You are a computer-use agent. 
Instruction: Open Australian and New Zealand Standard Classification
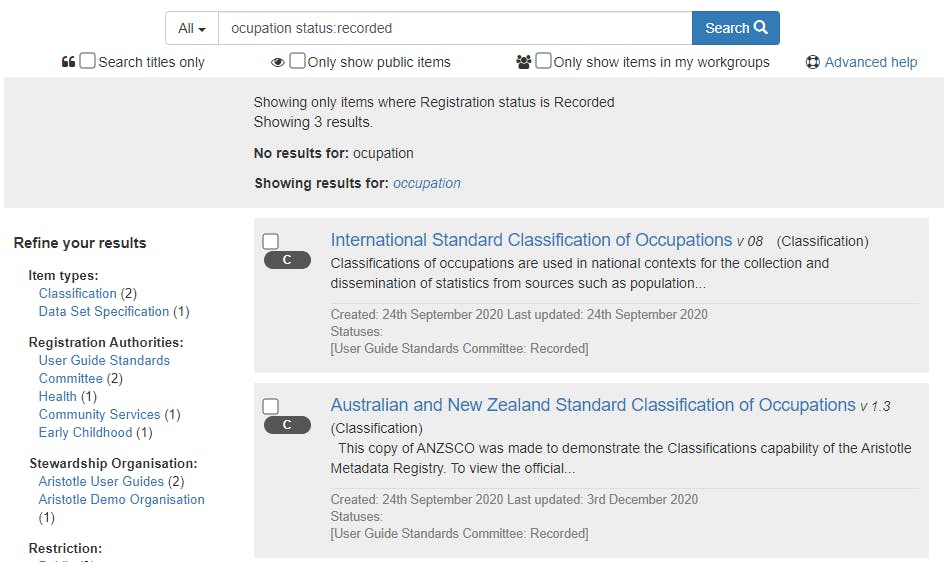point(593,405)
